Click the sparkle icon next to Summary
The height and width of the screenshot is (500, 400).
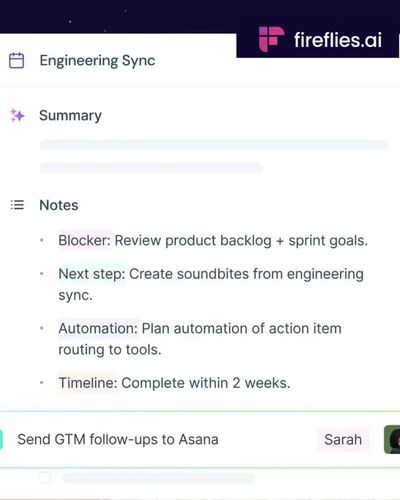pos(17,115)
